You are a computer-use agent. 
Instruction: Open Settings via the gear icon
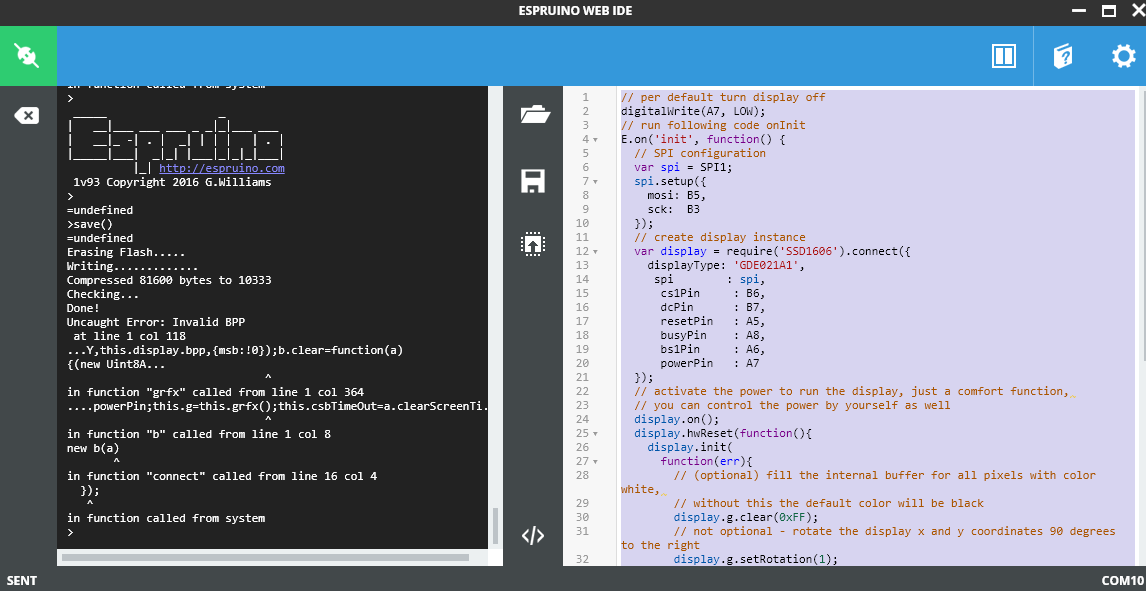tap(1123, 56)
